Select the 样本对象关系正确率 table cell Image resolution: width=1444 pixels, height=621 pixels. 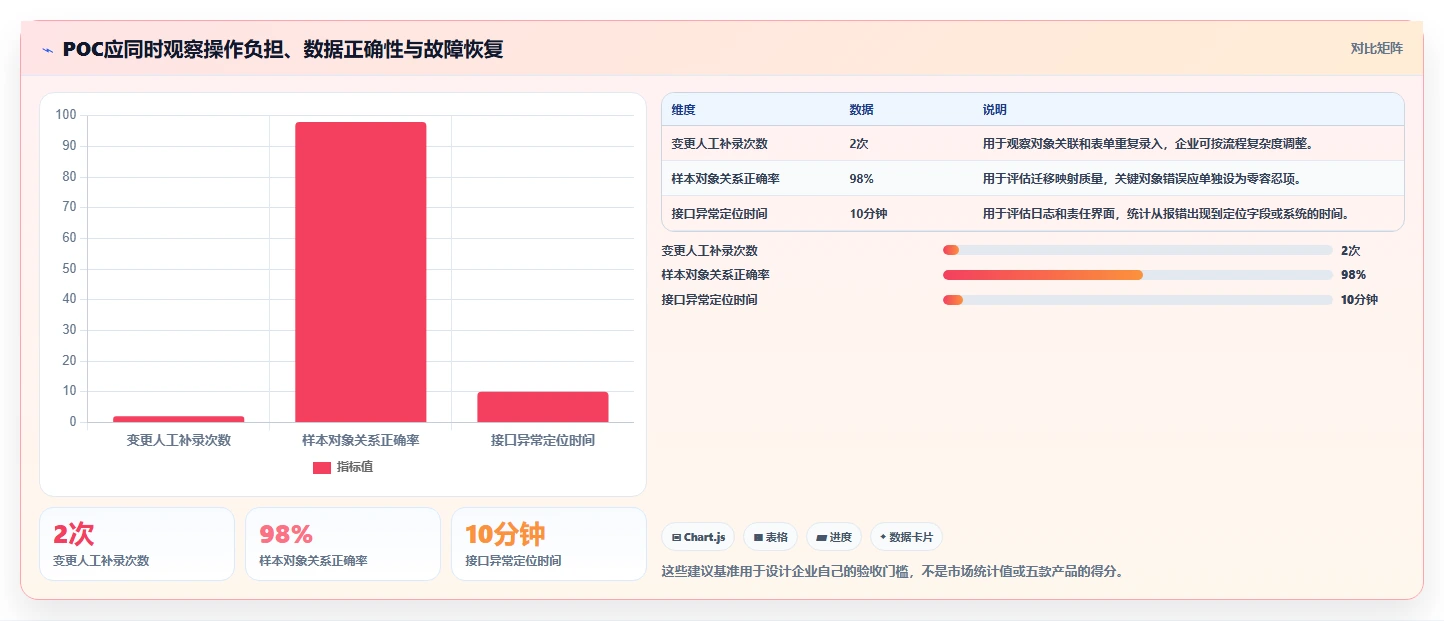coord(726,179)
